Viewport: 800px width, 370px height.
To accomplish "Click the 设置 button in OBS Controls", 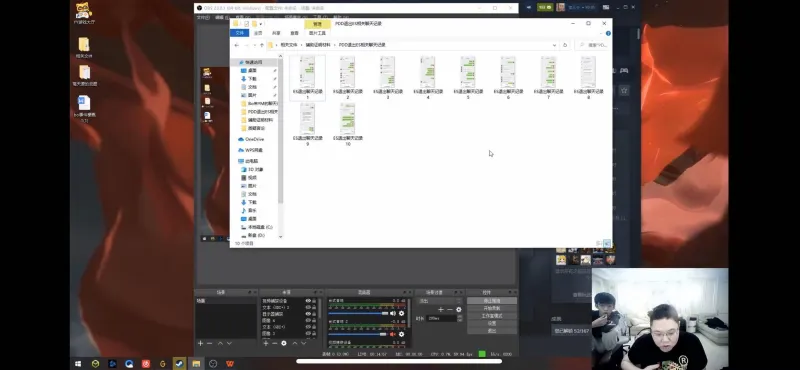I will 492,323.
